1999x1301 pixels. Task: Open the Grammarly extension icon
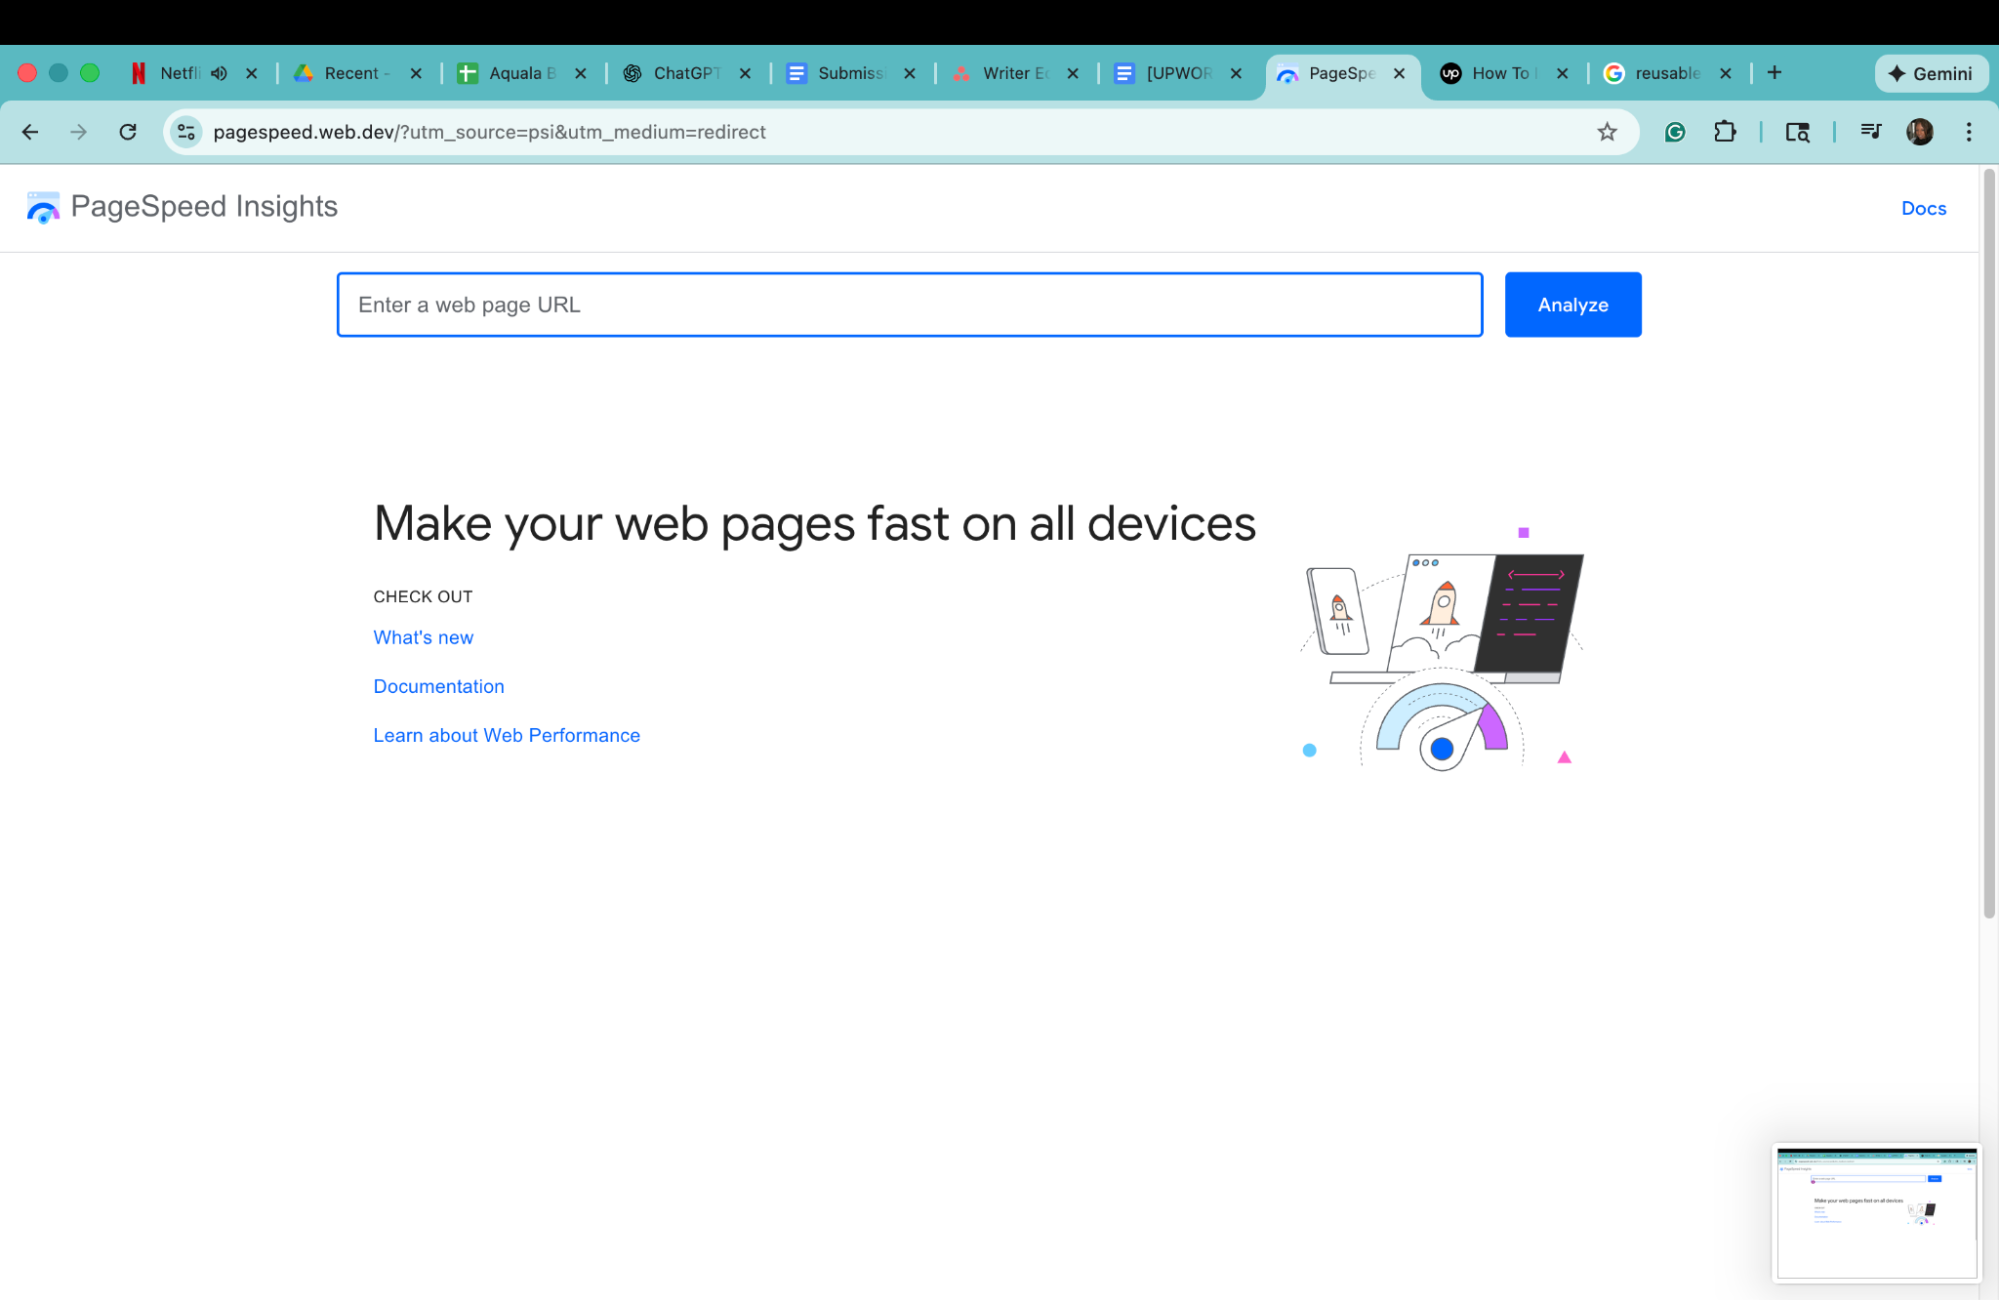pos(1675,132)
